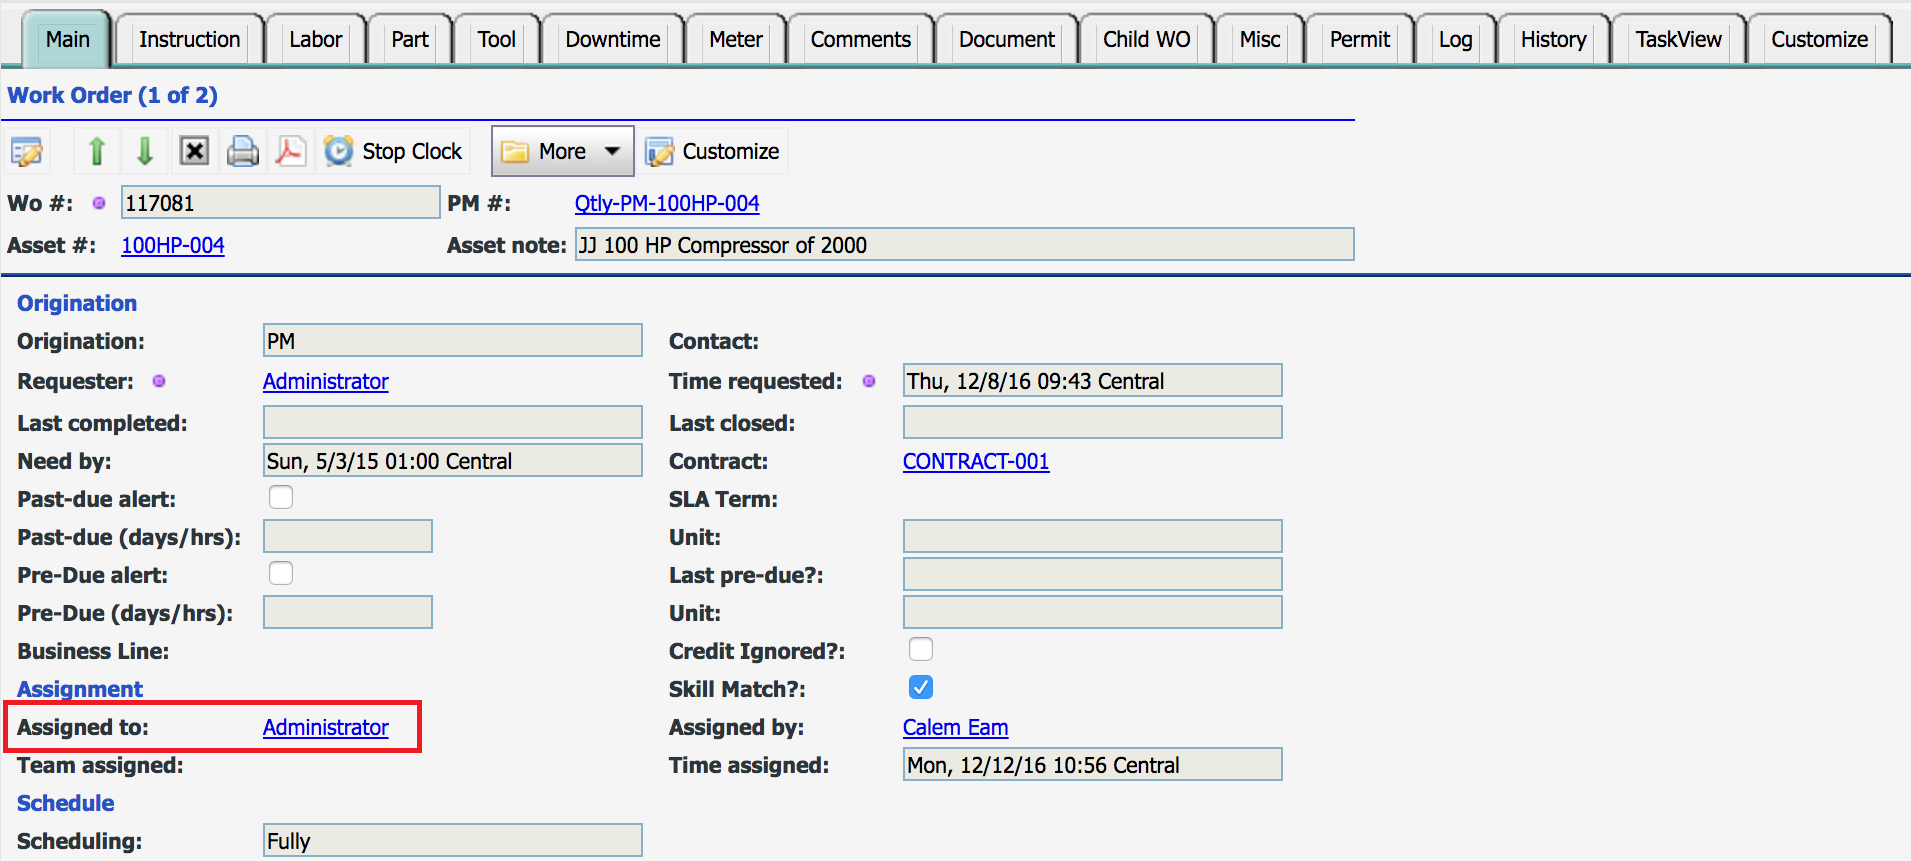The height and width of the screenshot is (861, 1911).
Task: Open the Meter tab
Action: [x=736, y=40]
